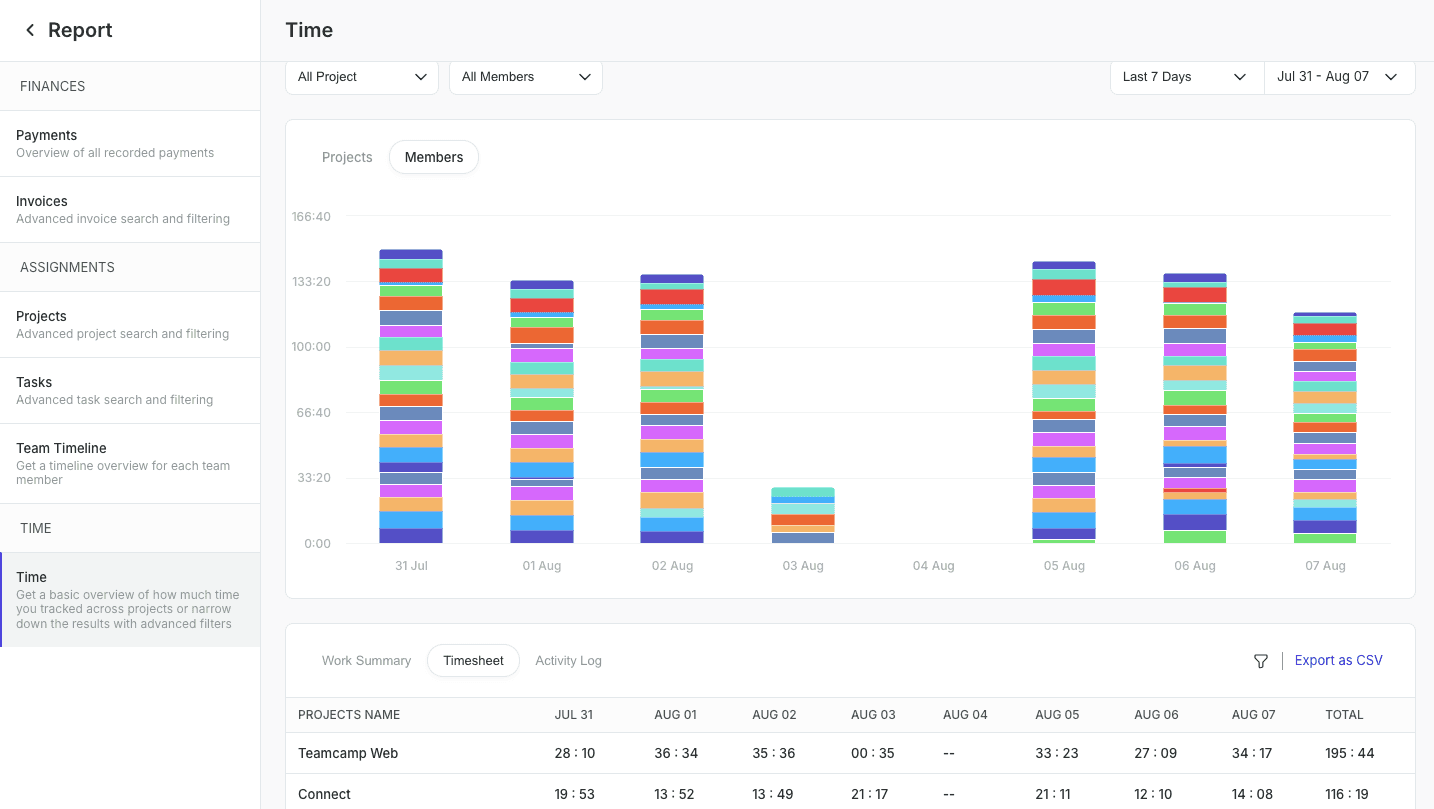1434x809 pixels.
Task: Click Connect Aug 07 value 14 : 08
Action: (1254, 794)
